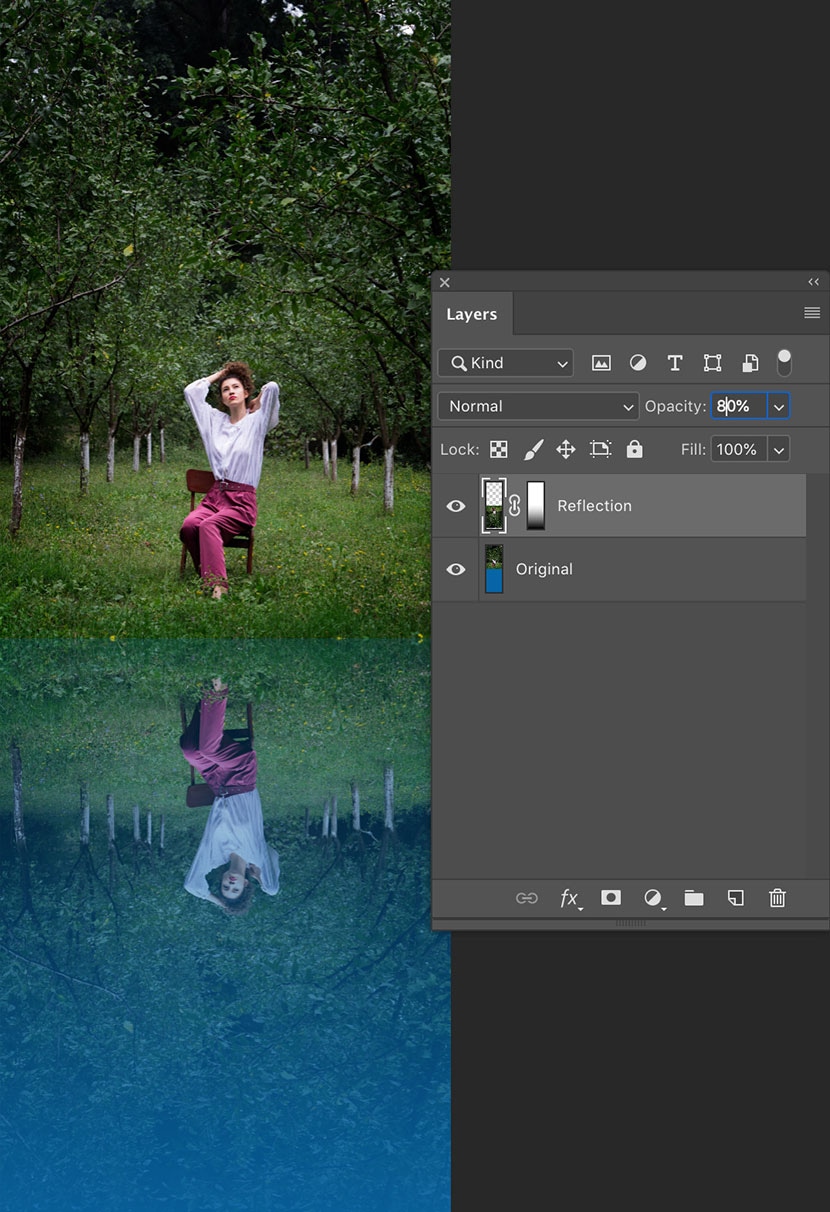This screenshot has height=1212, width=830.
Task: Hide the Reflection layer
Action: [456, 506]
